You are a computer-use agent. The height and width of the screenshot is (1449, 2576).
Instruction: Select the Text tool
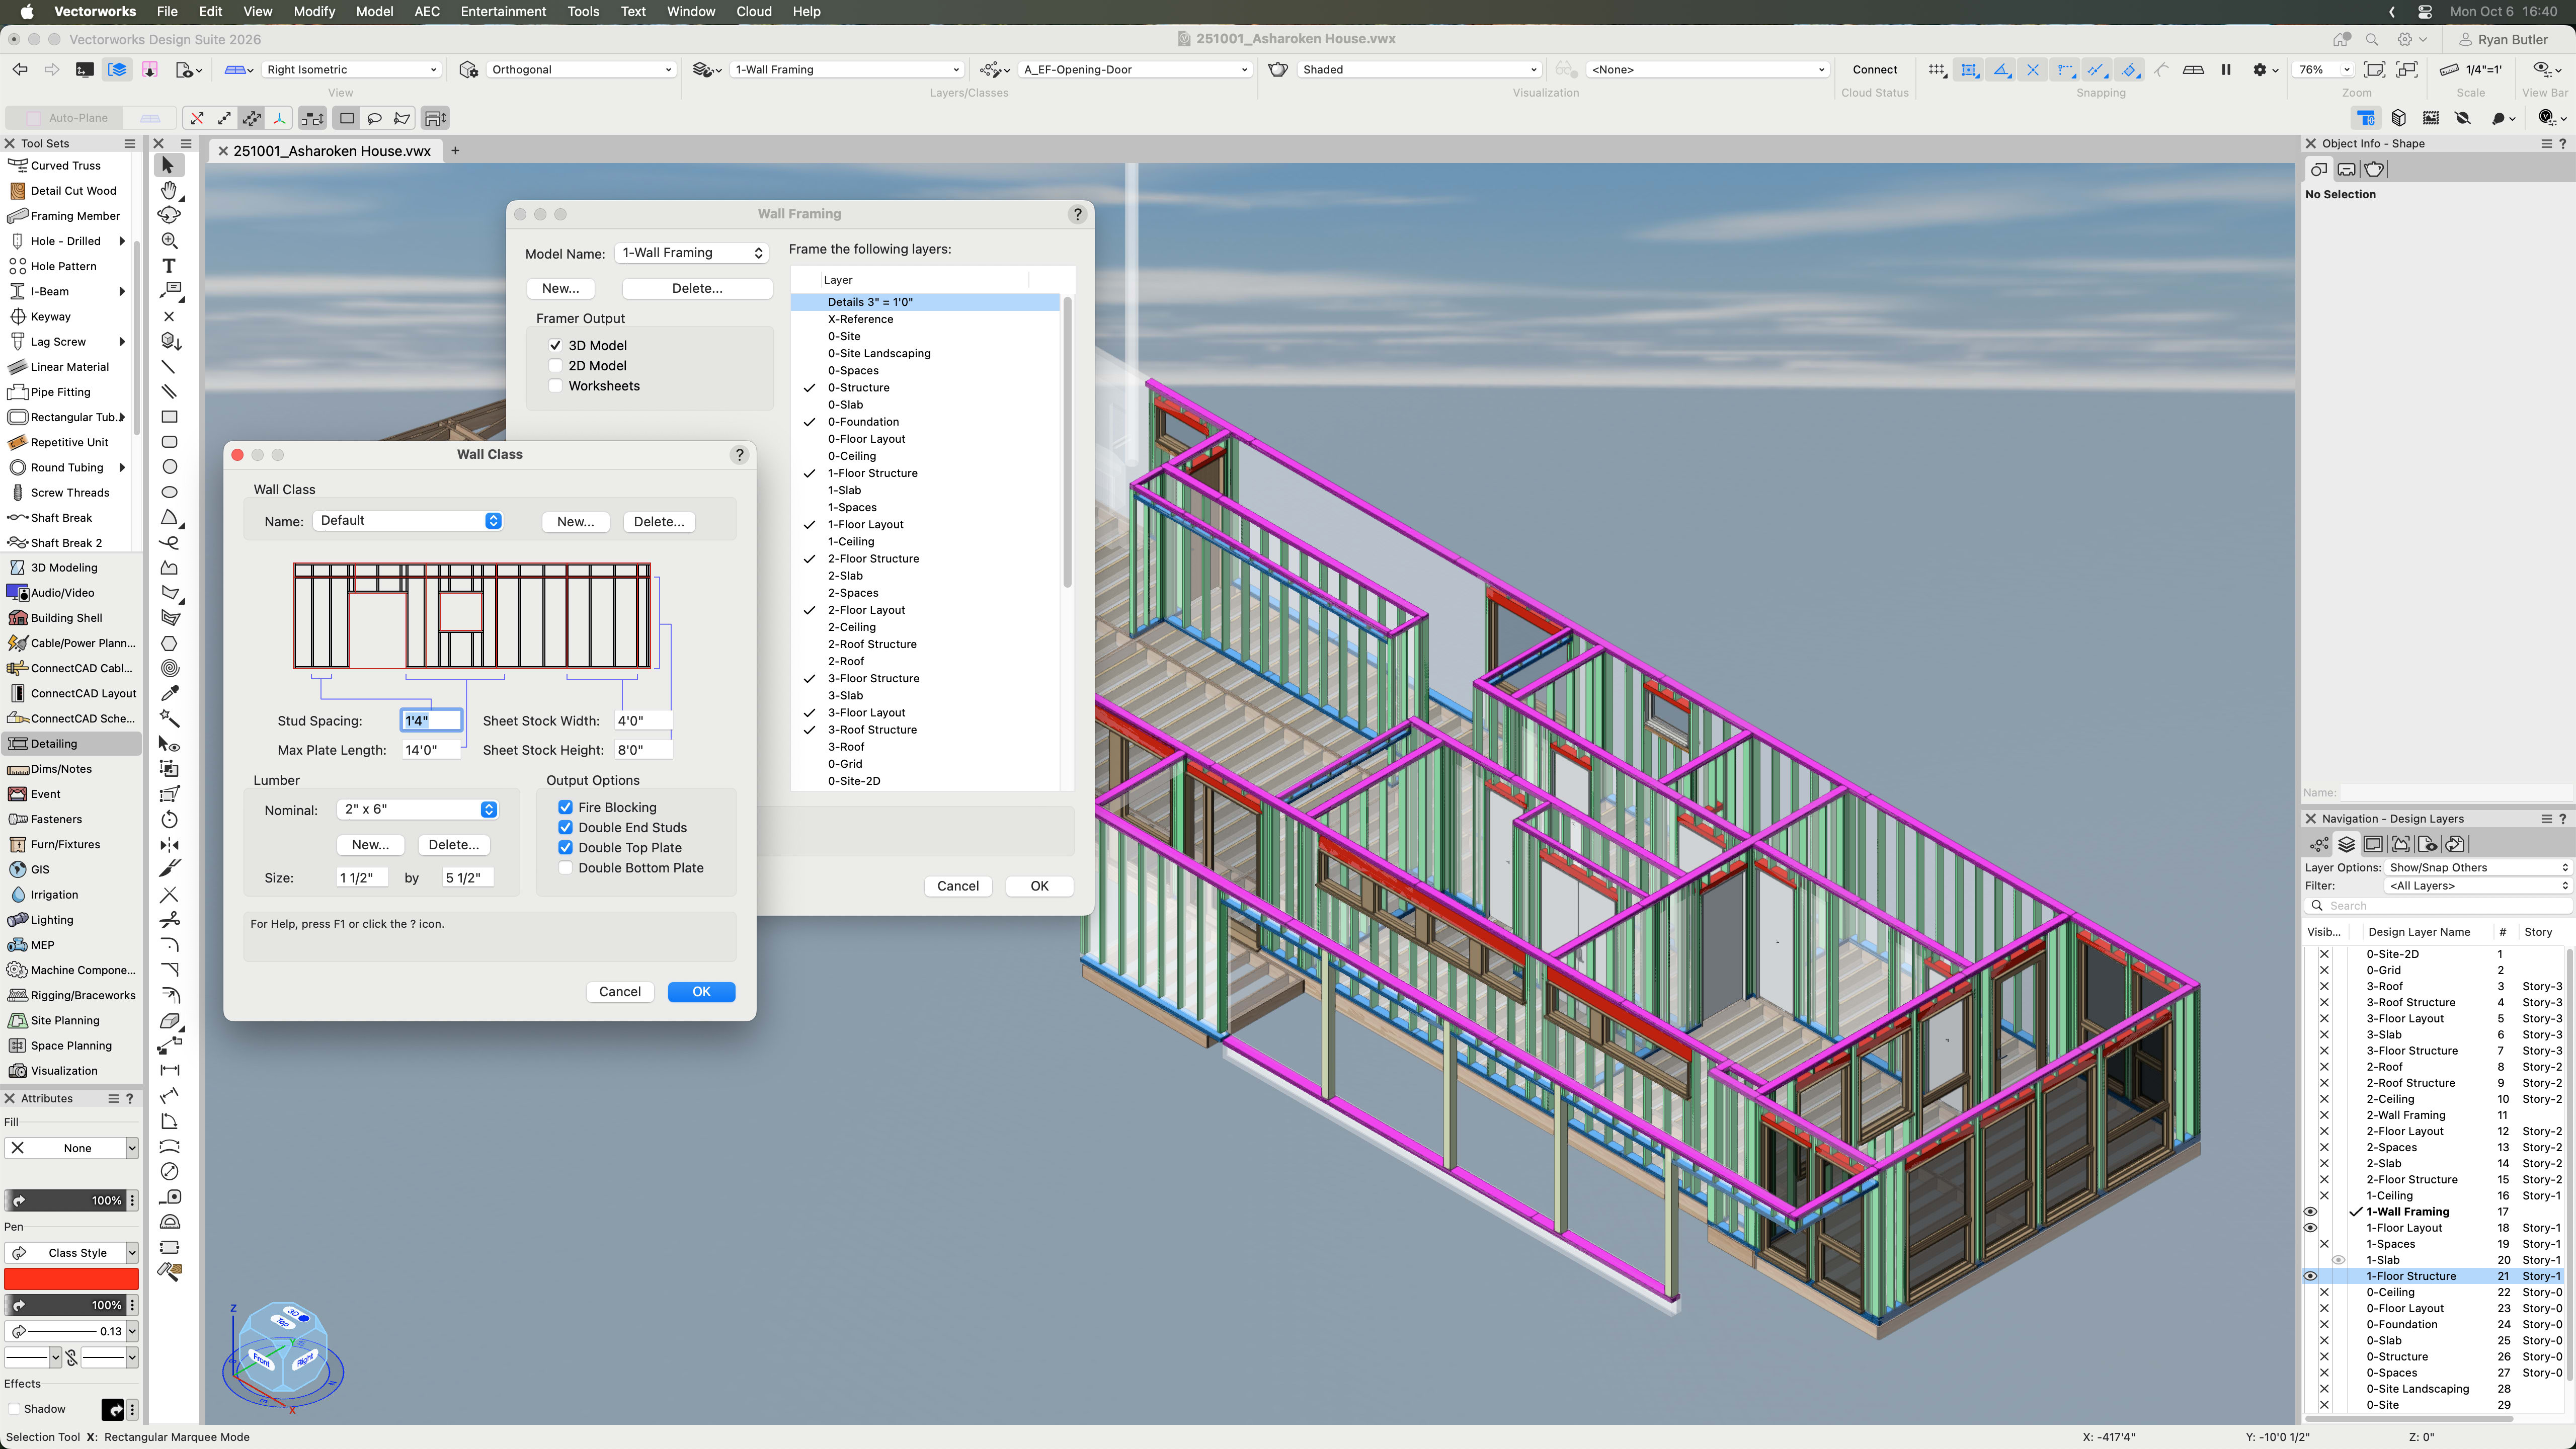[169, 266]
